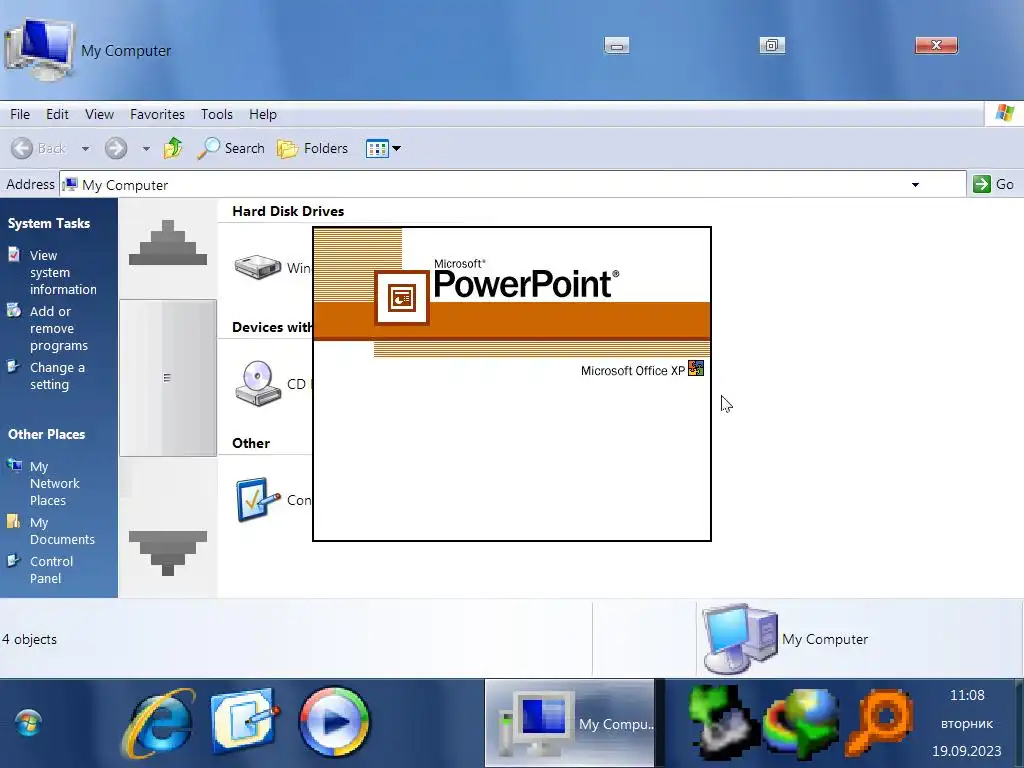Click the Microsoft Office XP logo
This screenshot has width=1024, height=768.
[696, 369]
